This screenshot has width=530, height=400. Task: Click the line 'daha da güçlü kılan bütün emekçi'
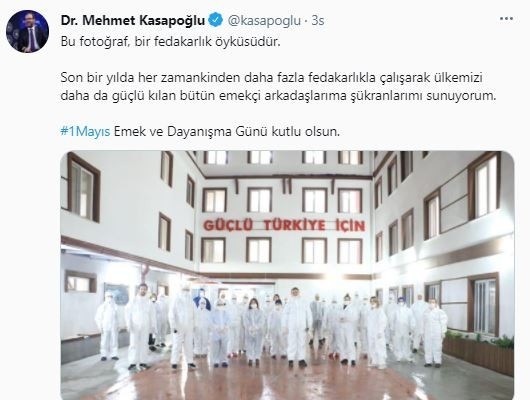(278, 96)
